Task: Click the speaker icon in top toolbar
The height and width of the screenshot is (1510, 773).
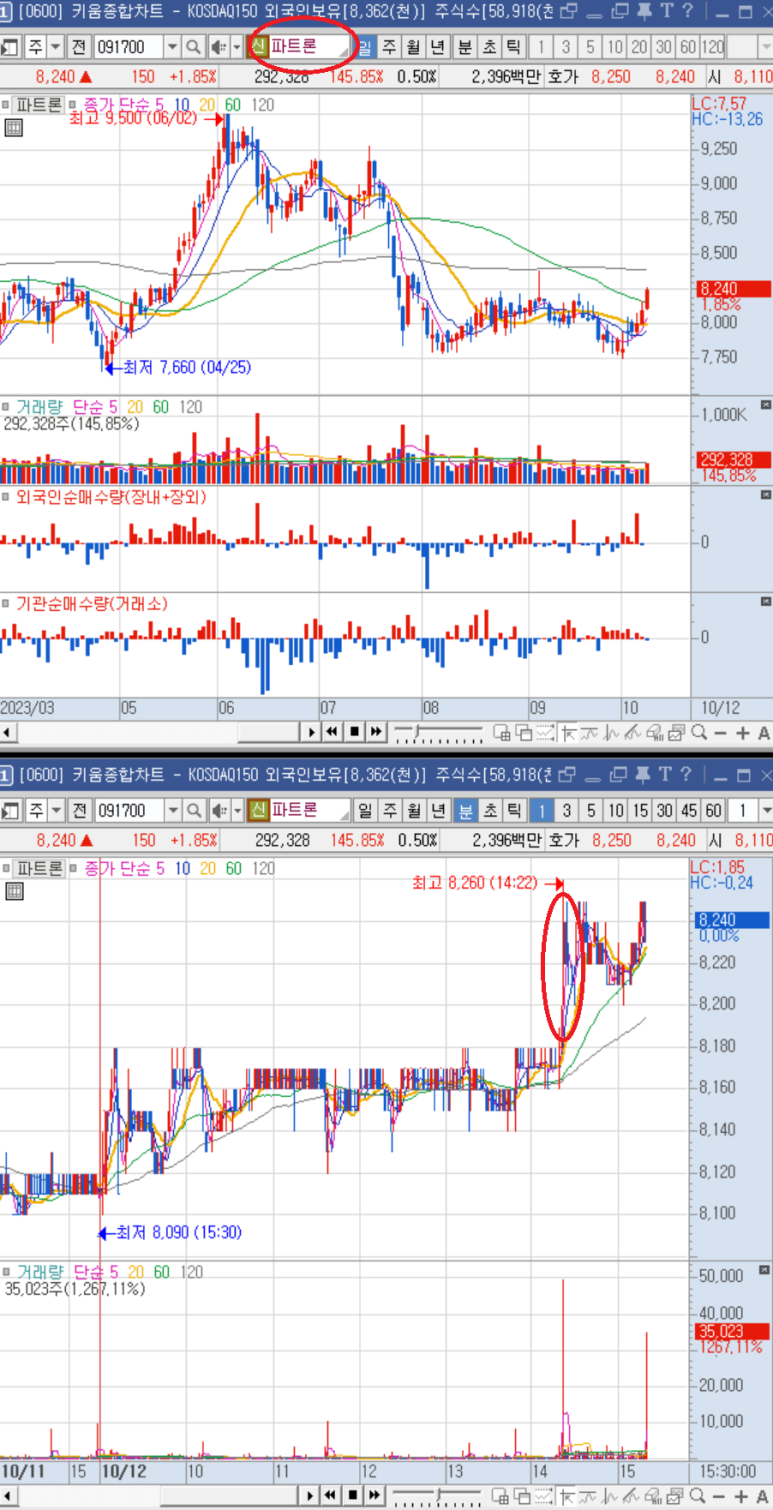Action: pyautogui.click(x=218, y=48)
